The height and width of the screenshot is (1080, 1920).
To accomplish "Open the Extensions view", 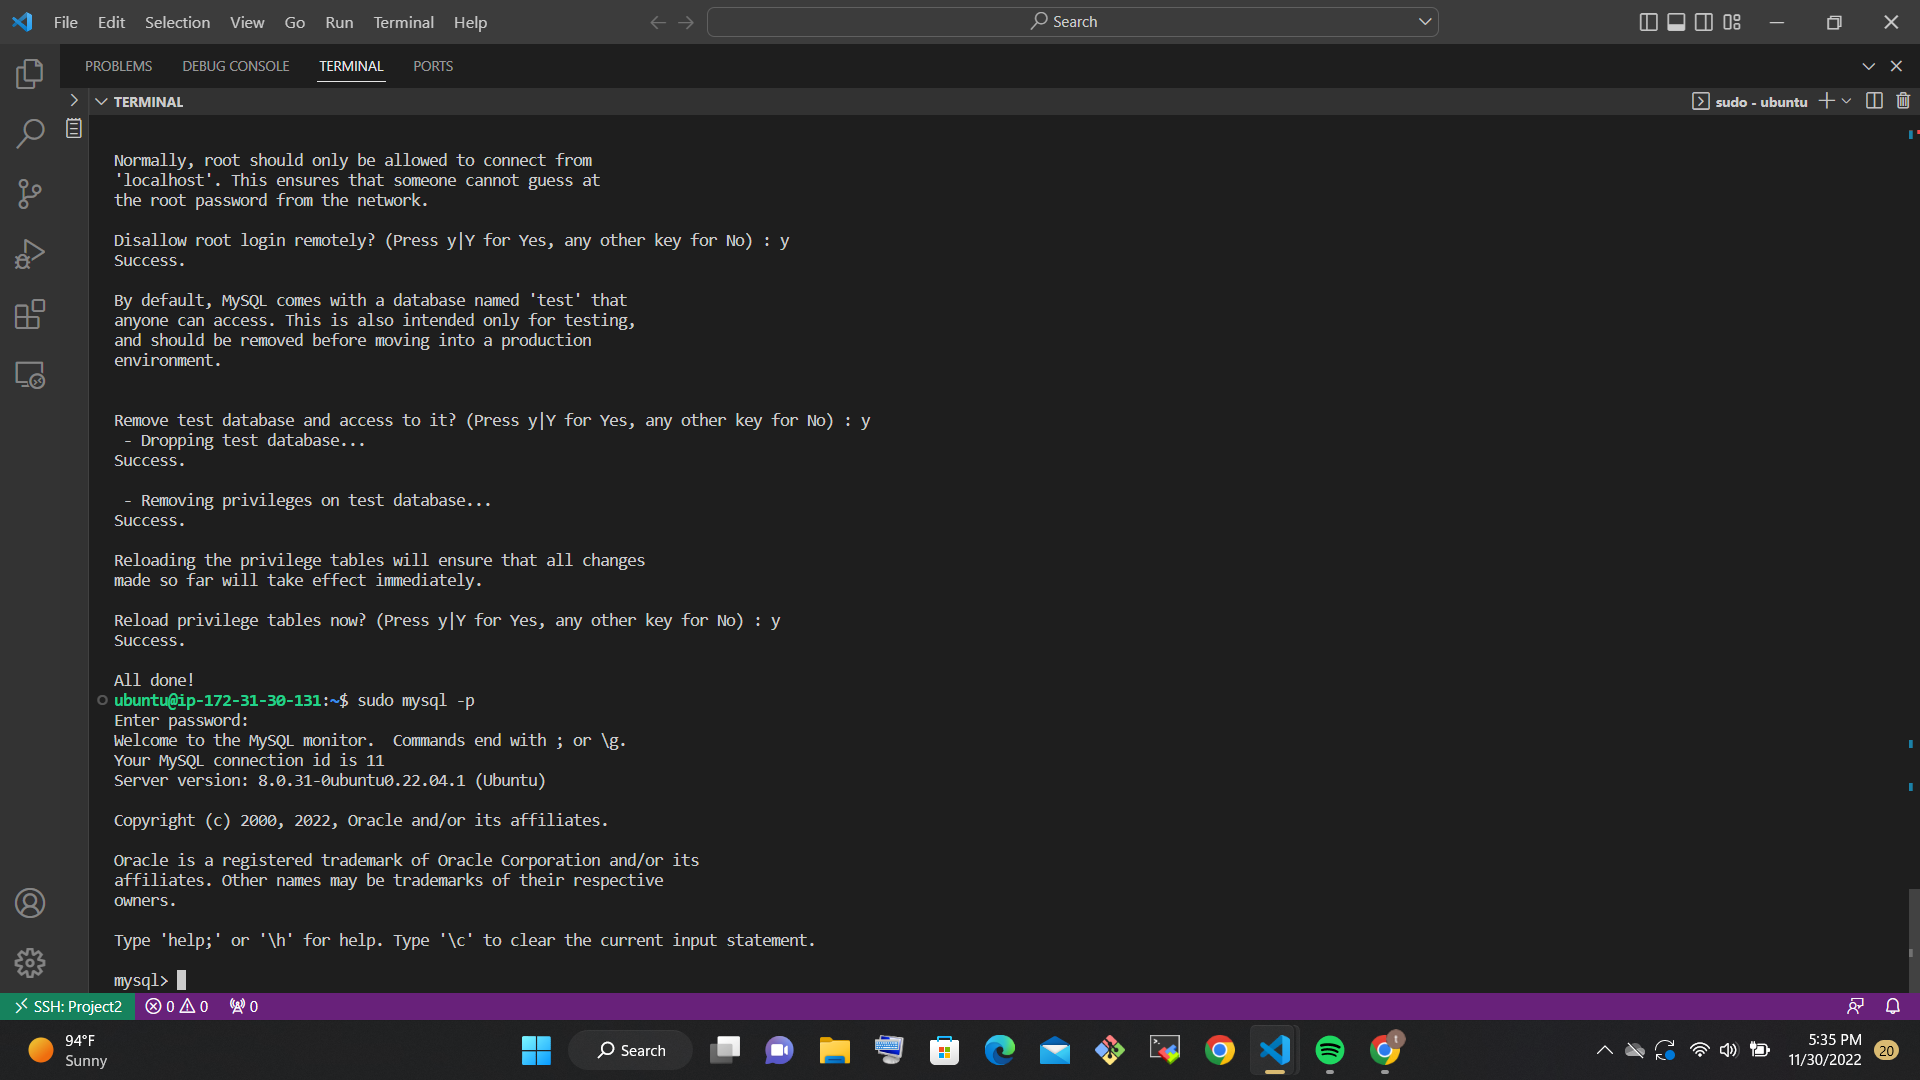I will click(x=30, y=313).
